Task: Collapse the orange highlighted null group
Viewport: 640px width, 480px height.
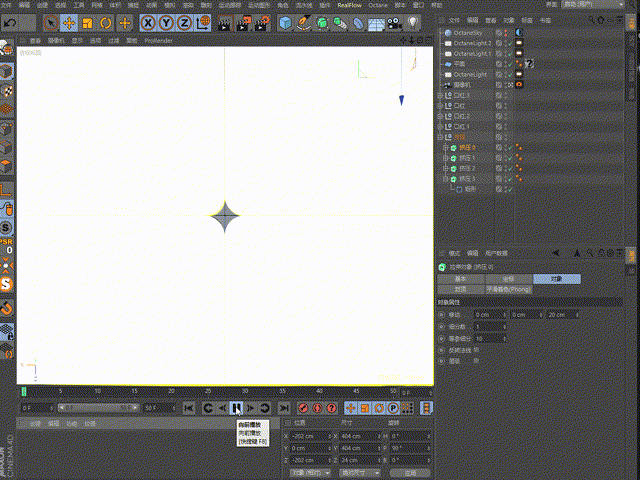Action: [x=440, y=137]
